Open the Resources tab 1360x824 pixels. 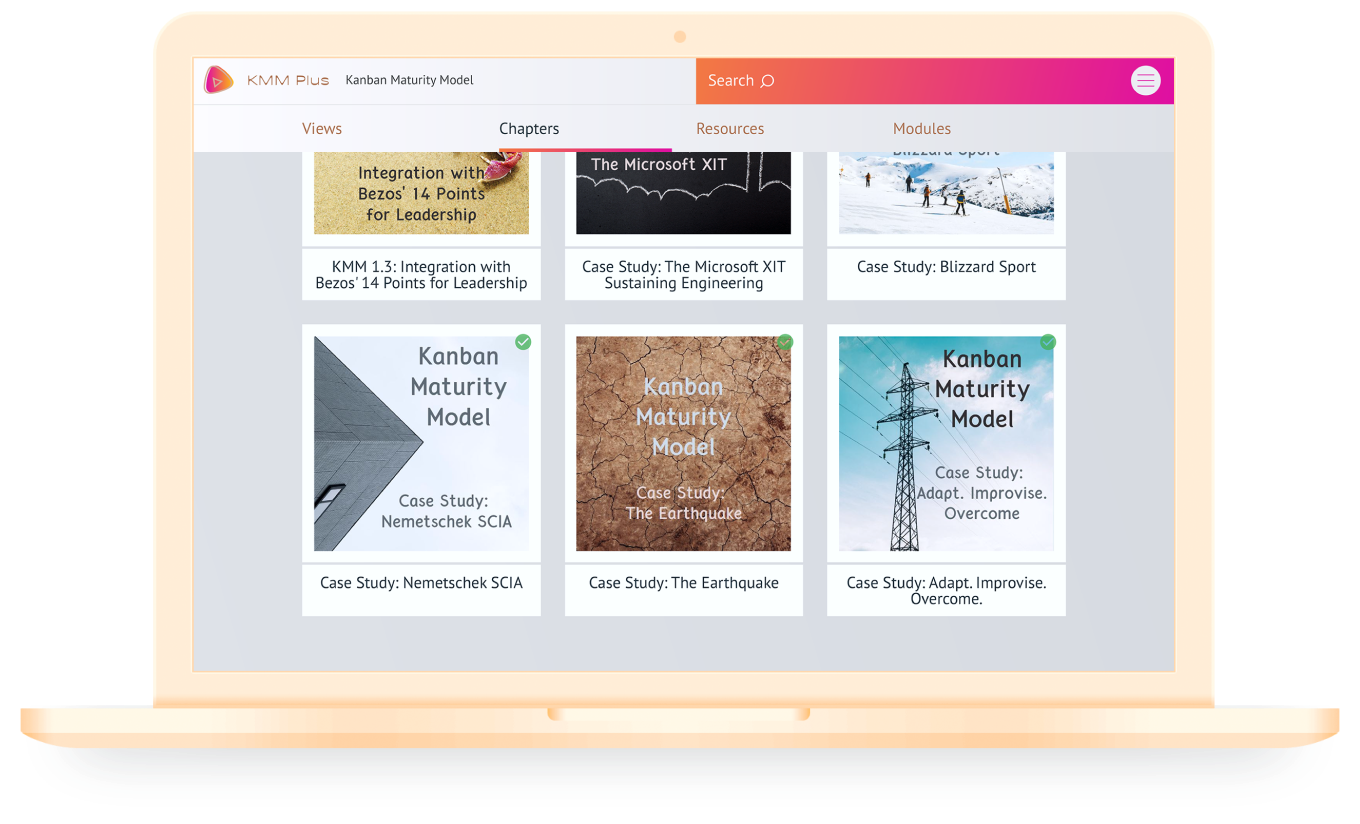730,129
